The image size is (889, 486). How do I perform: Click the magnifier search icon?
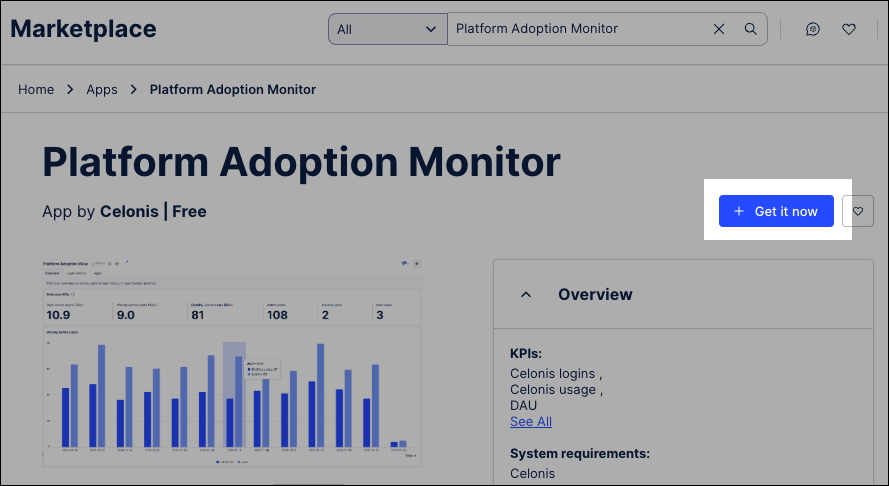coord(750,29)
